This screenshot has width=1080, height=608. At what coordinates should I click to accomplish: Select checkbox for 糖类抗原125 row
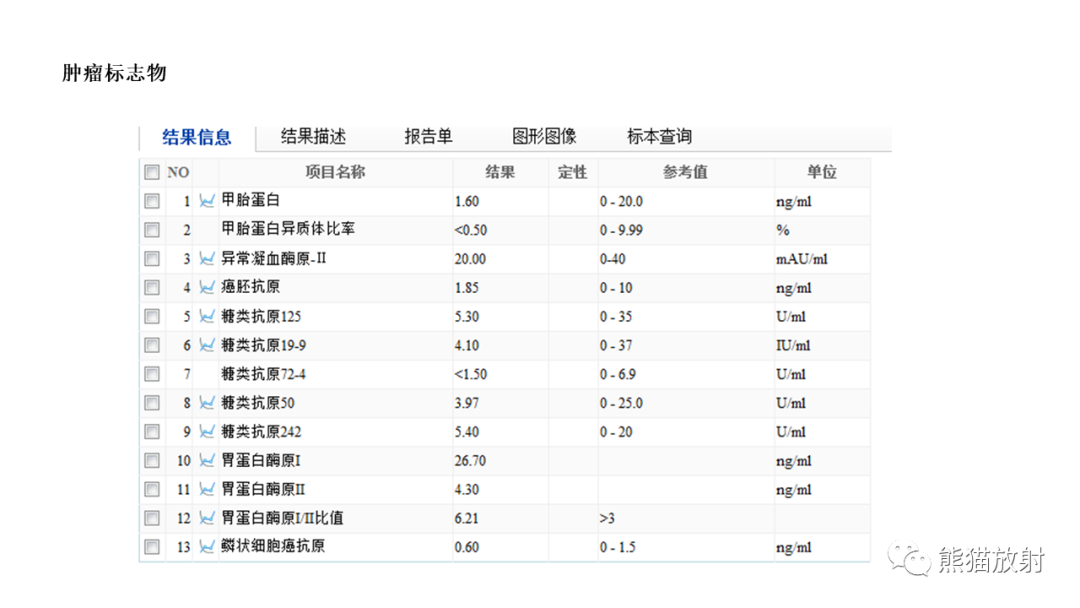pos(152,317)
